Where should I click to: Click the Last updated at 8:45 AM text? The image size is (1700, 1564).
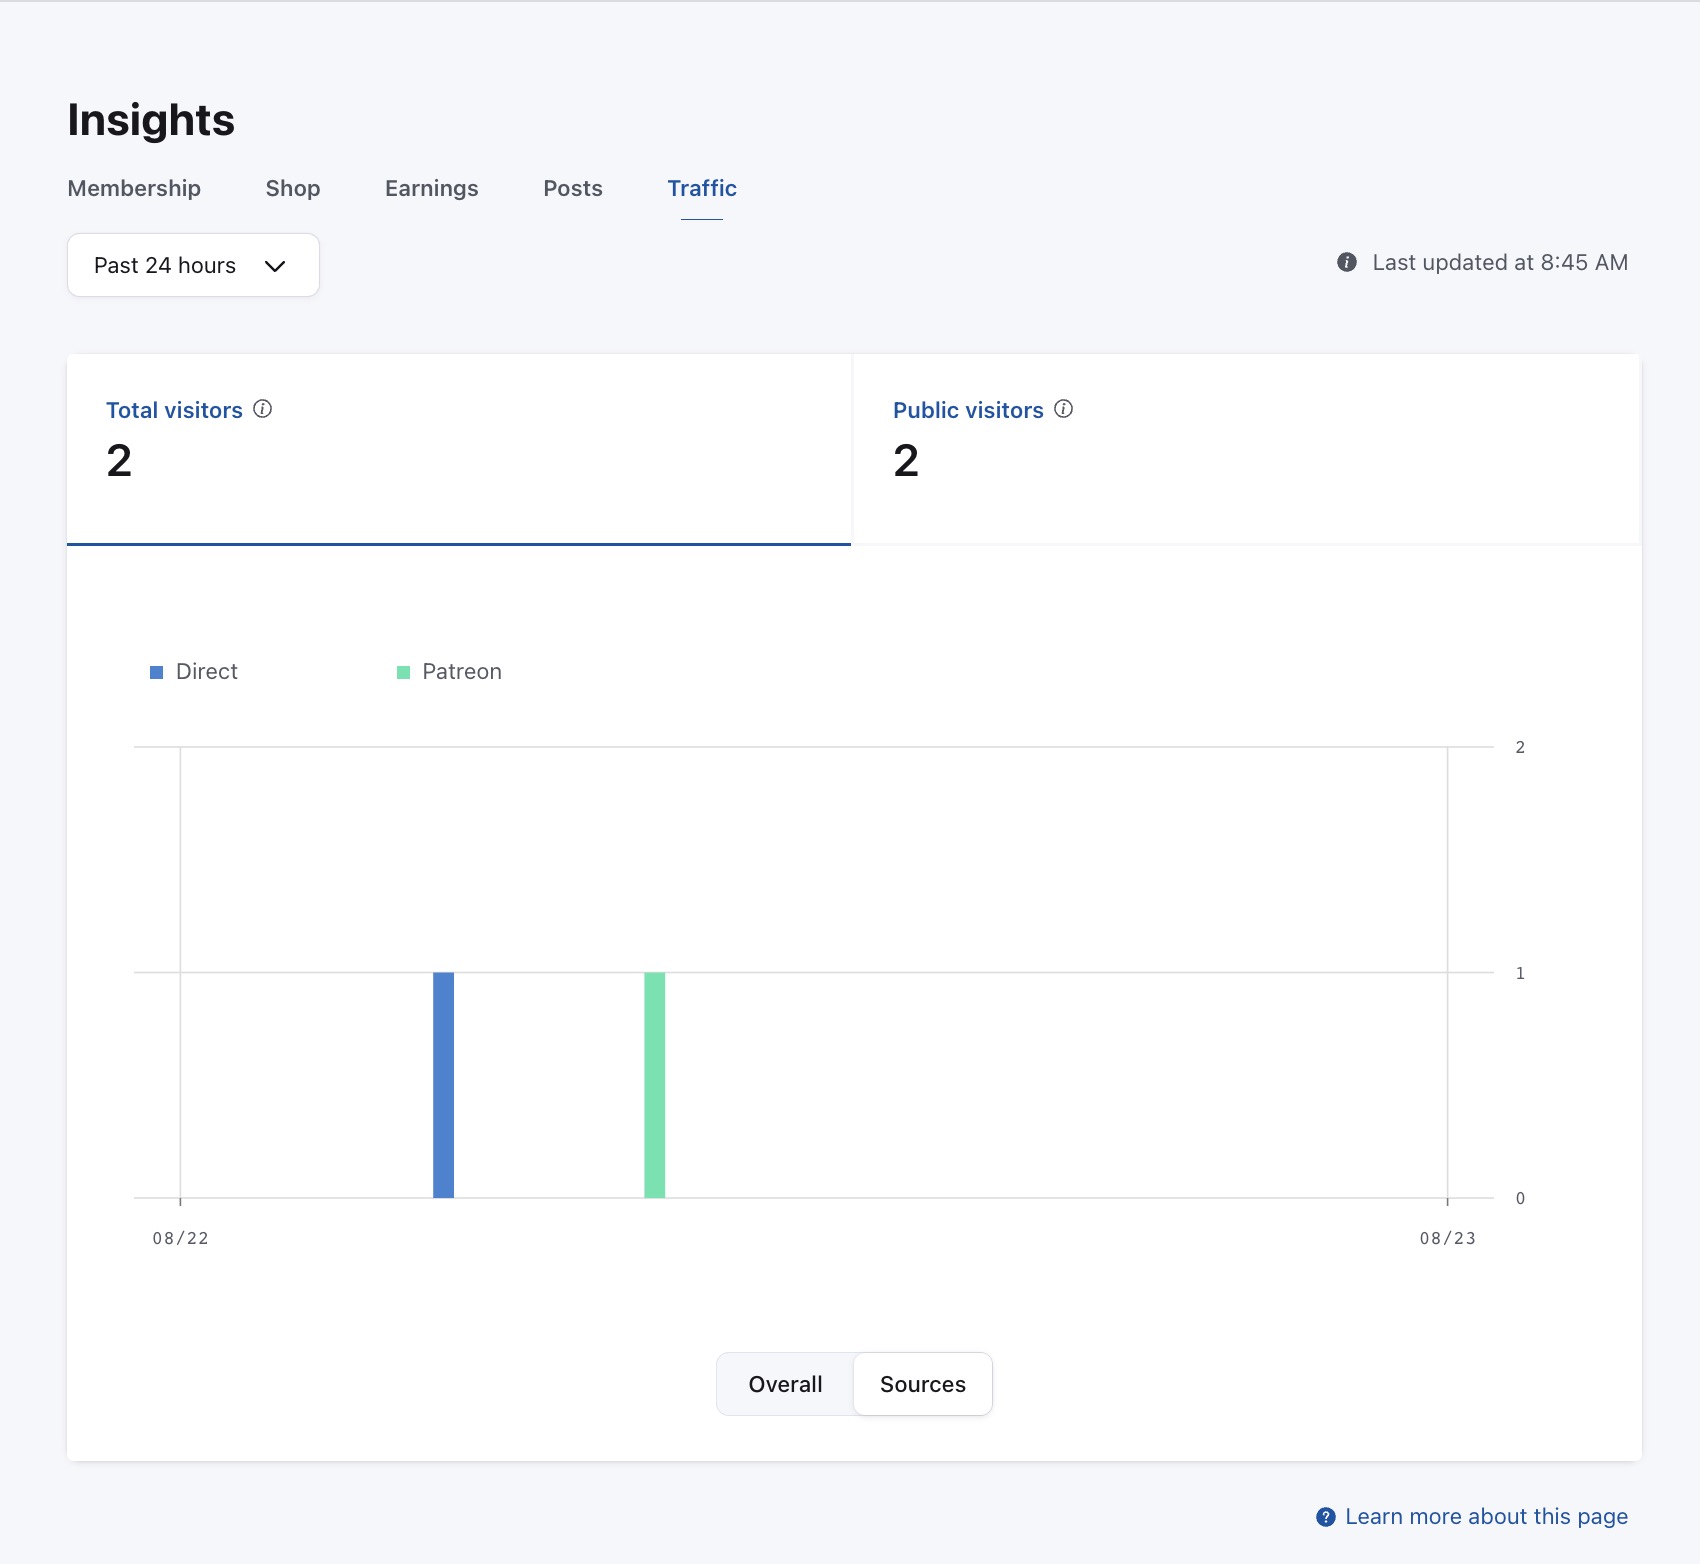1500,262
